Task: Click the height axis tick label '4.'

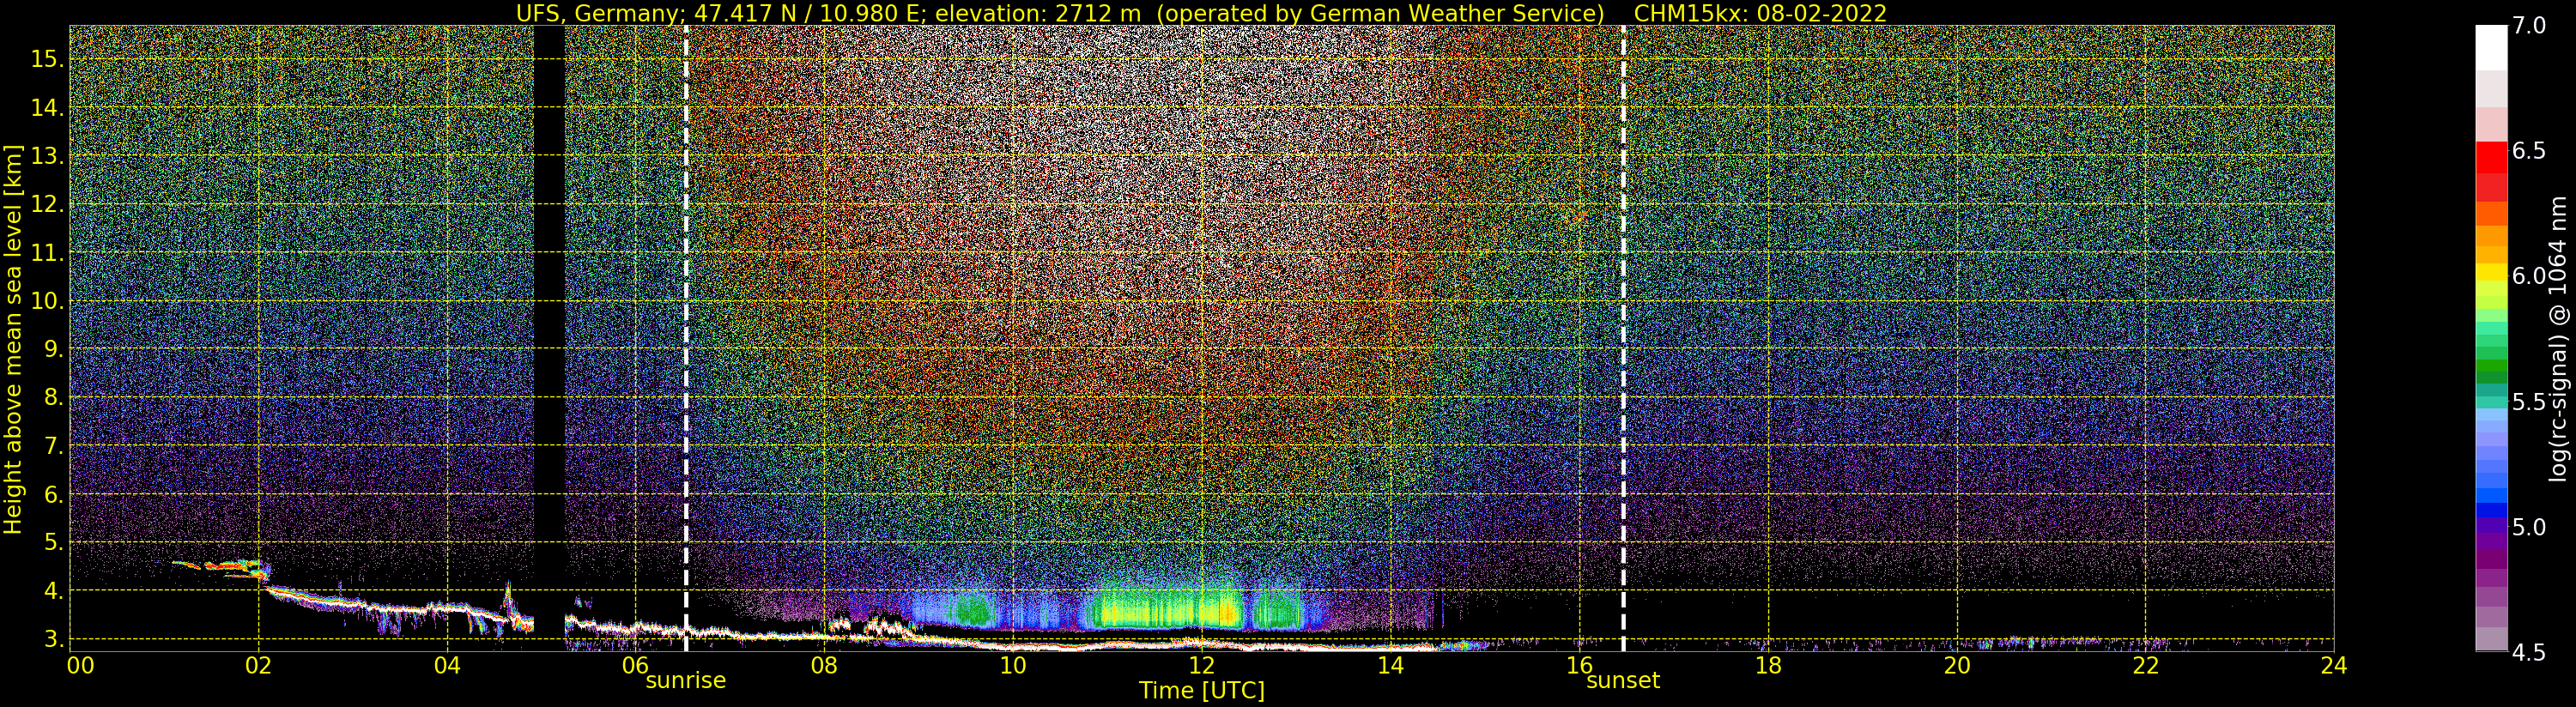Action: (x=53, y=591)
